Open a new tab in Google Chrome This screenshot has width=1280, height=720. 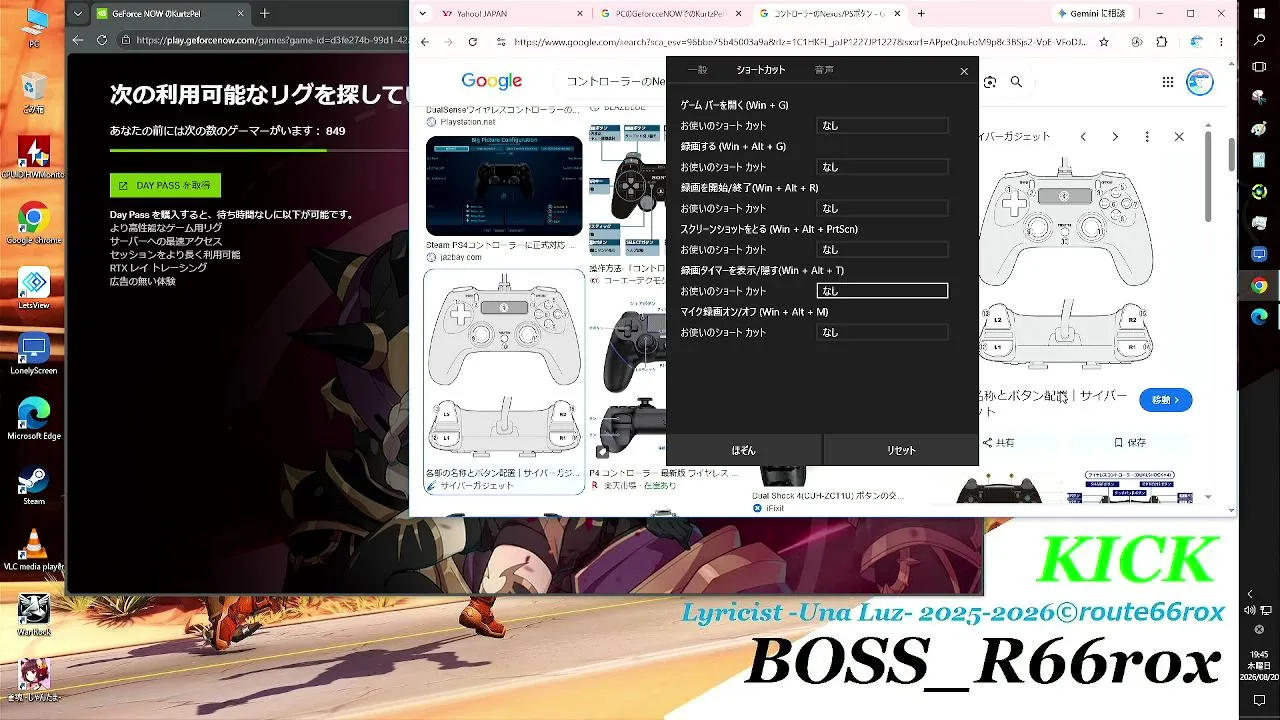(921, 14)
